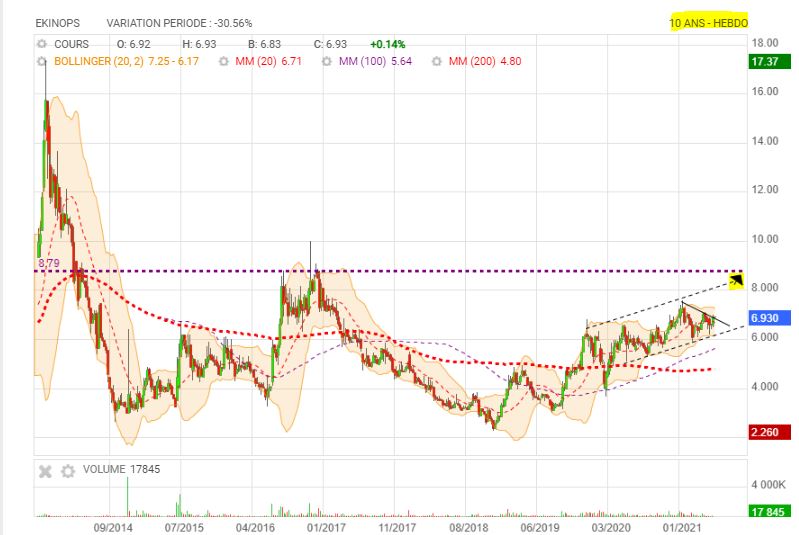Click the +0.14% change value
The width and height of the screenshot is (799, 535).
(388, 44)
